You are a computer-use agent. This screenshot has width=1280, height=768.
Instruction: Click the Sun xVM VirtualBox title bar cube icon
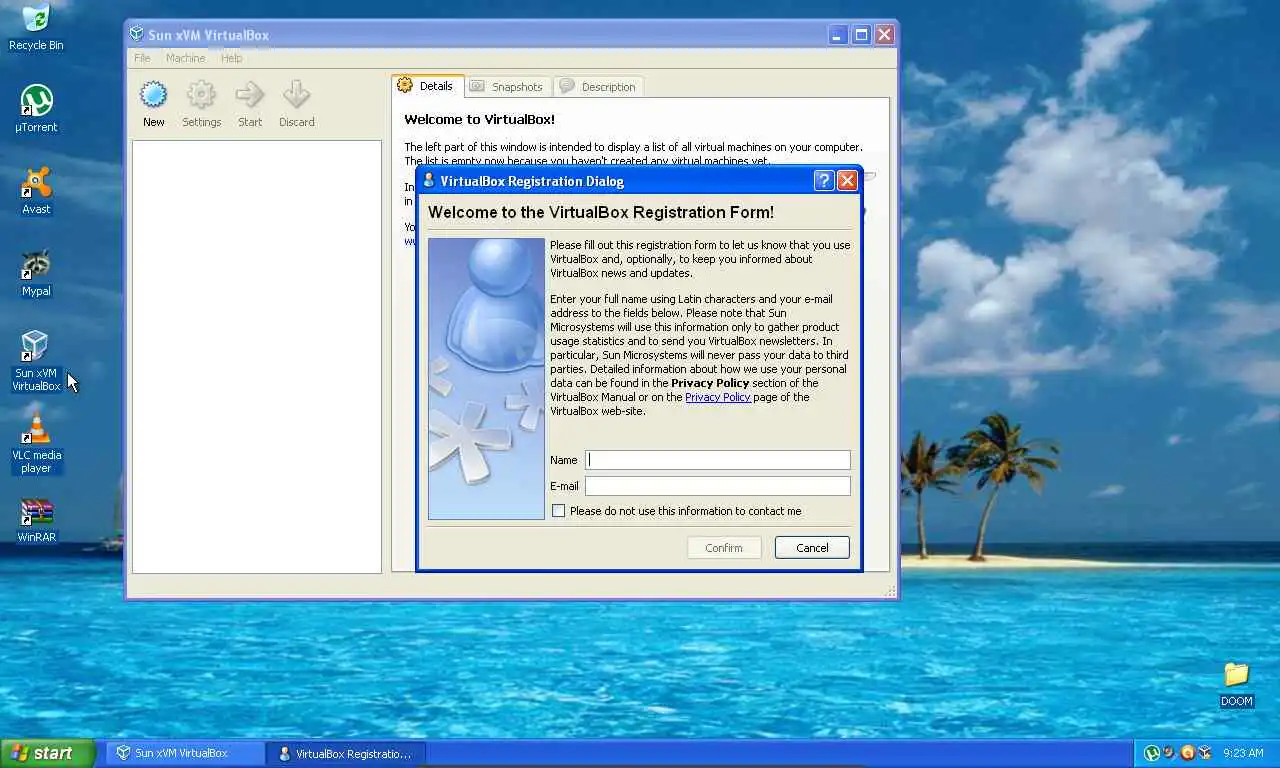click(136, 34)
